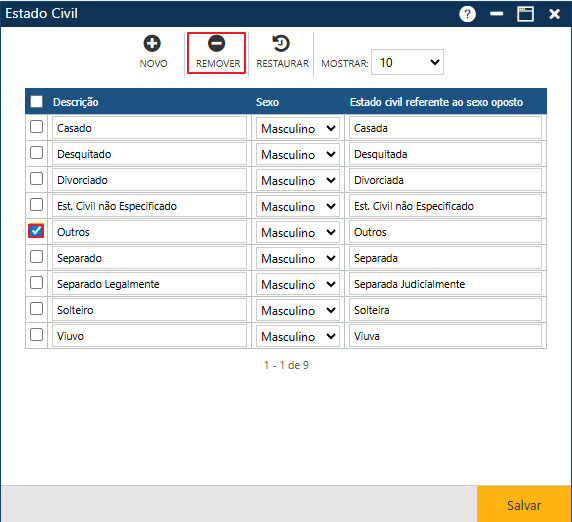Click the NOVO plus icon

[x=152, y=43]
